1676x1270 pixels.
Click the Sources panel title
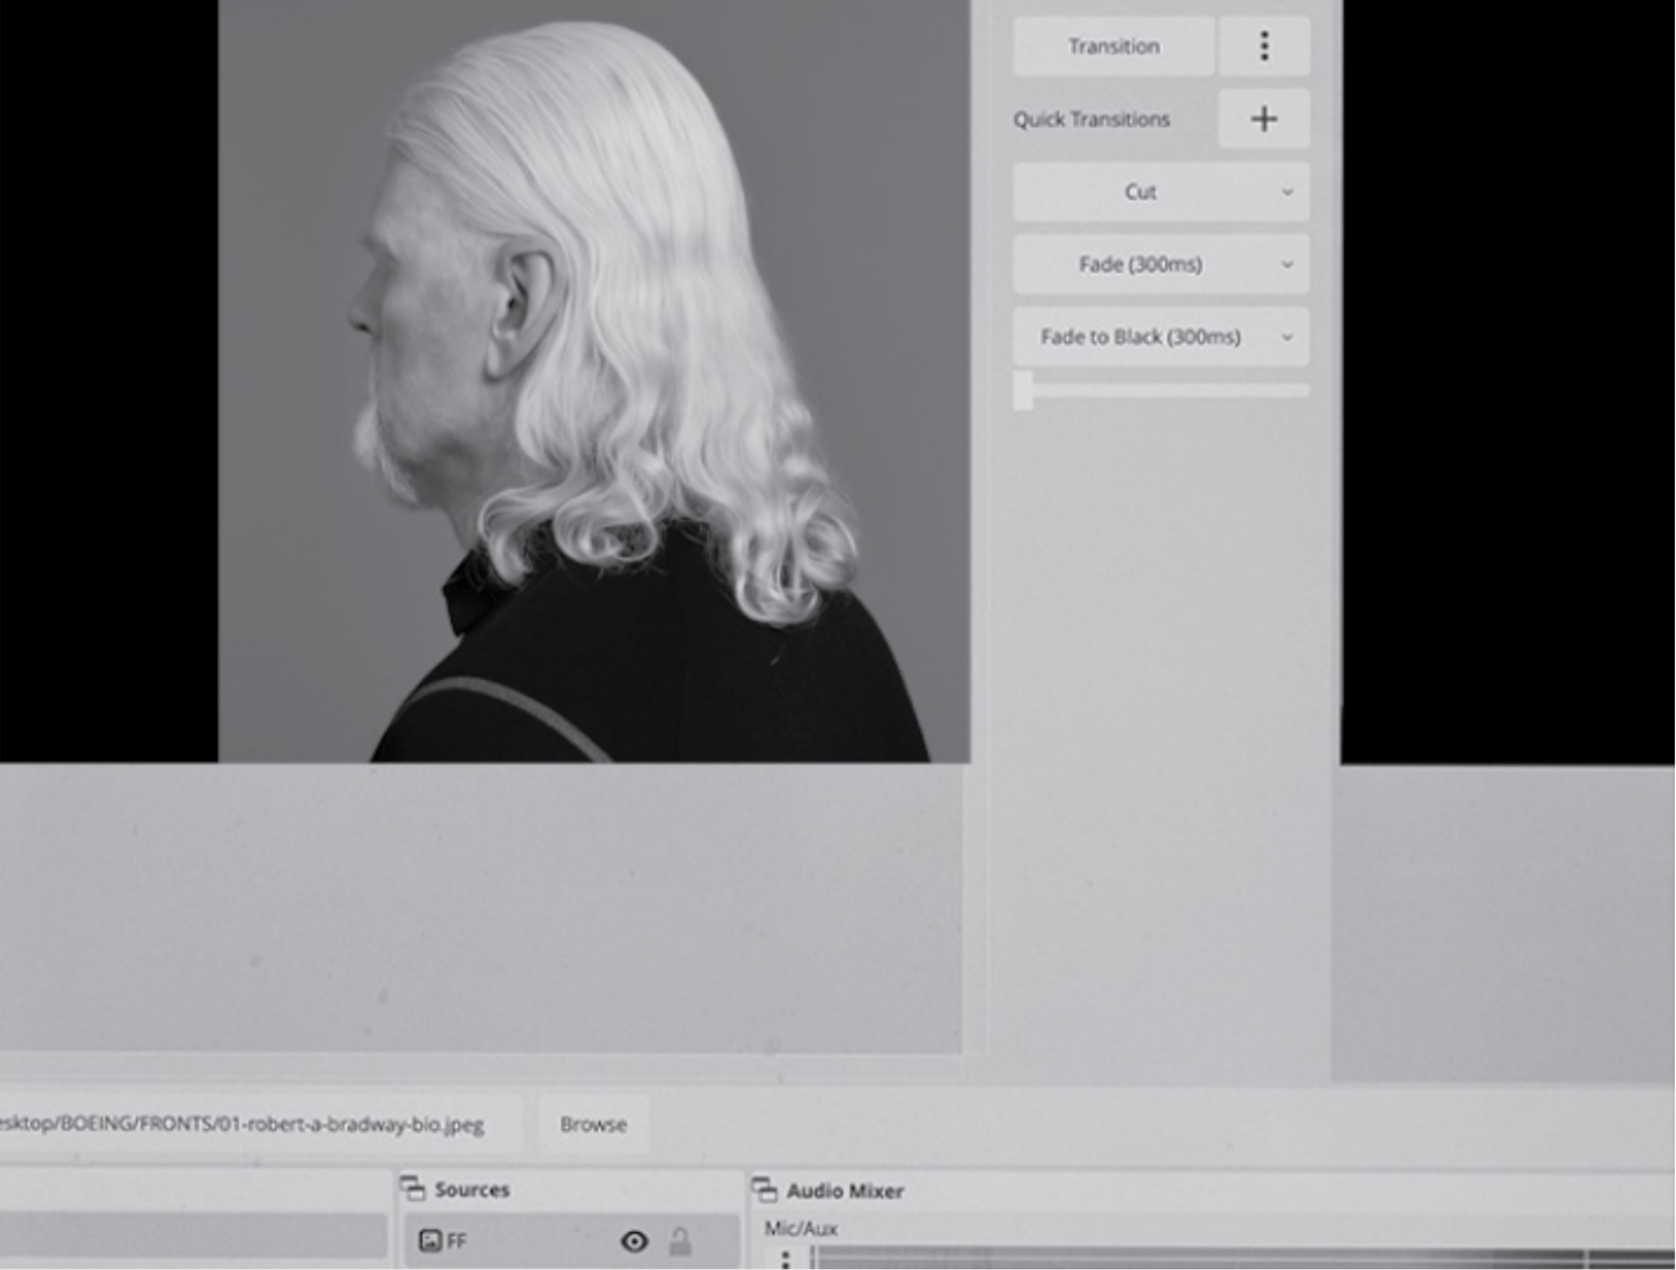click(x=472, y=1189)
